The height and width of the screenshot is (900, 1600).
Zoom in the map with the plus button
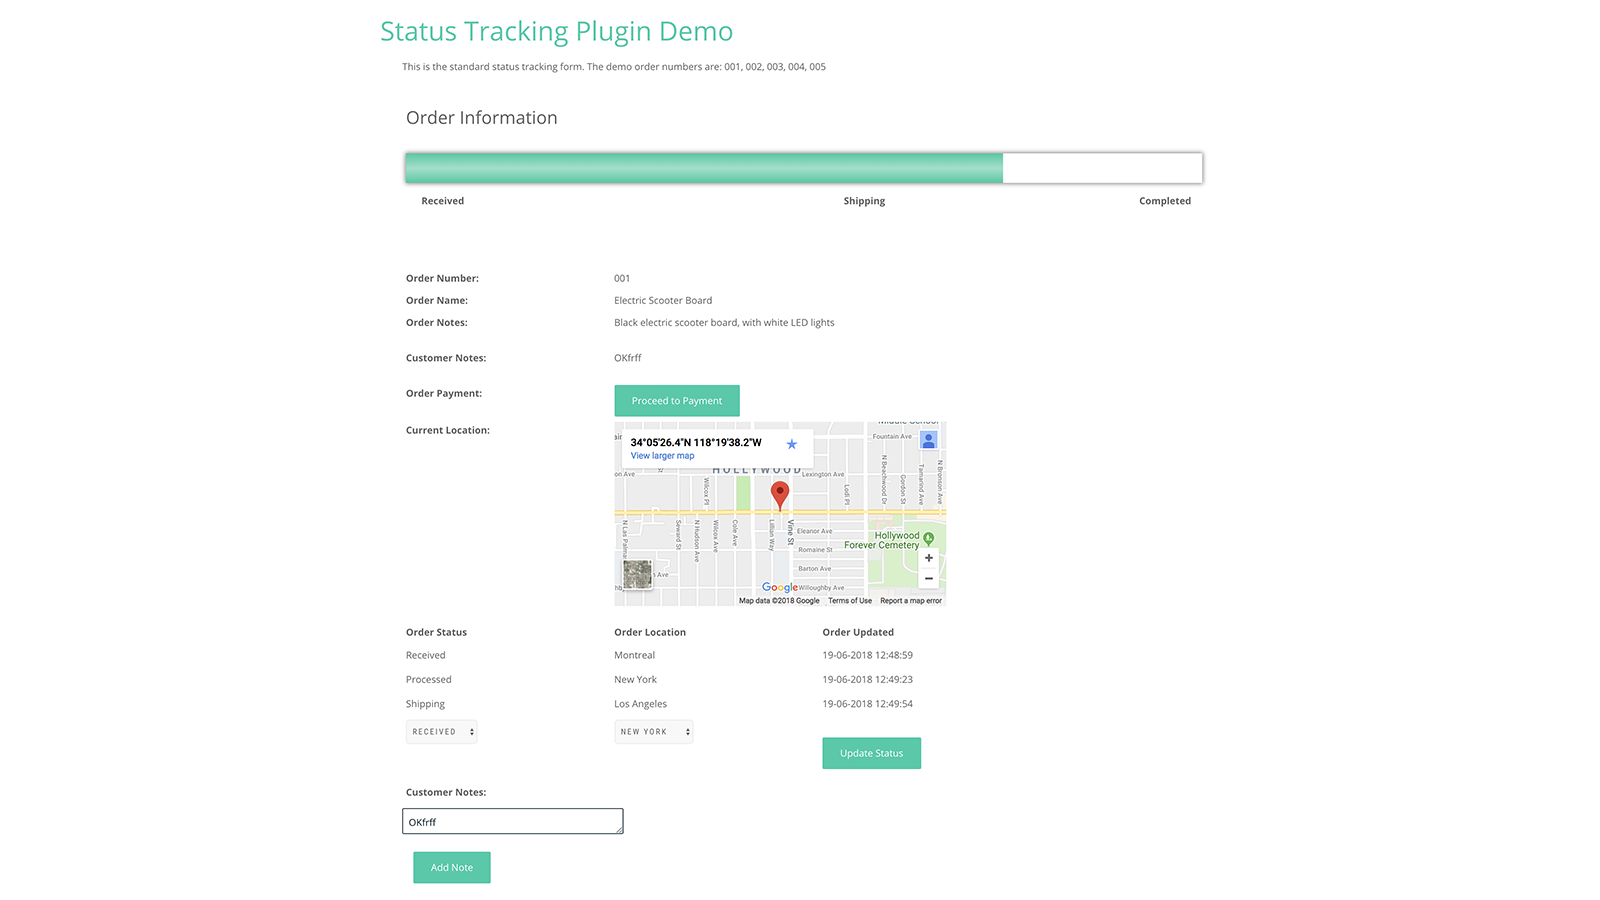click(x=929, y=558)
